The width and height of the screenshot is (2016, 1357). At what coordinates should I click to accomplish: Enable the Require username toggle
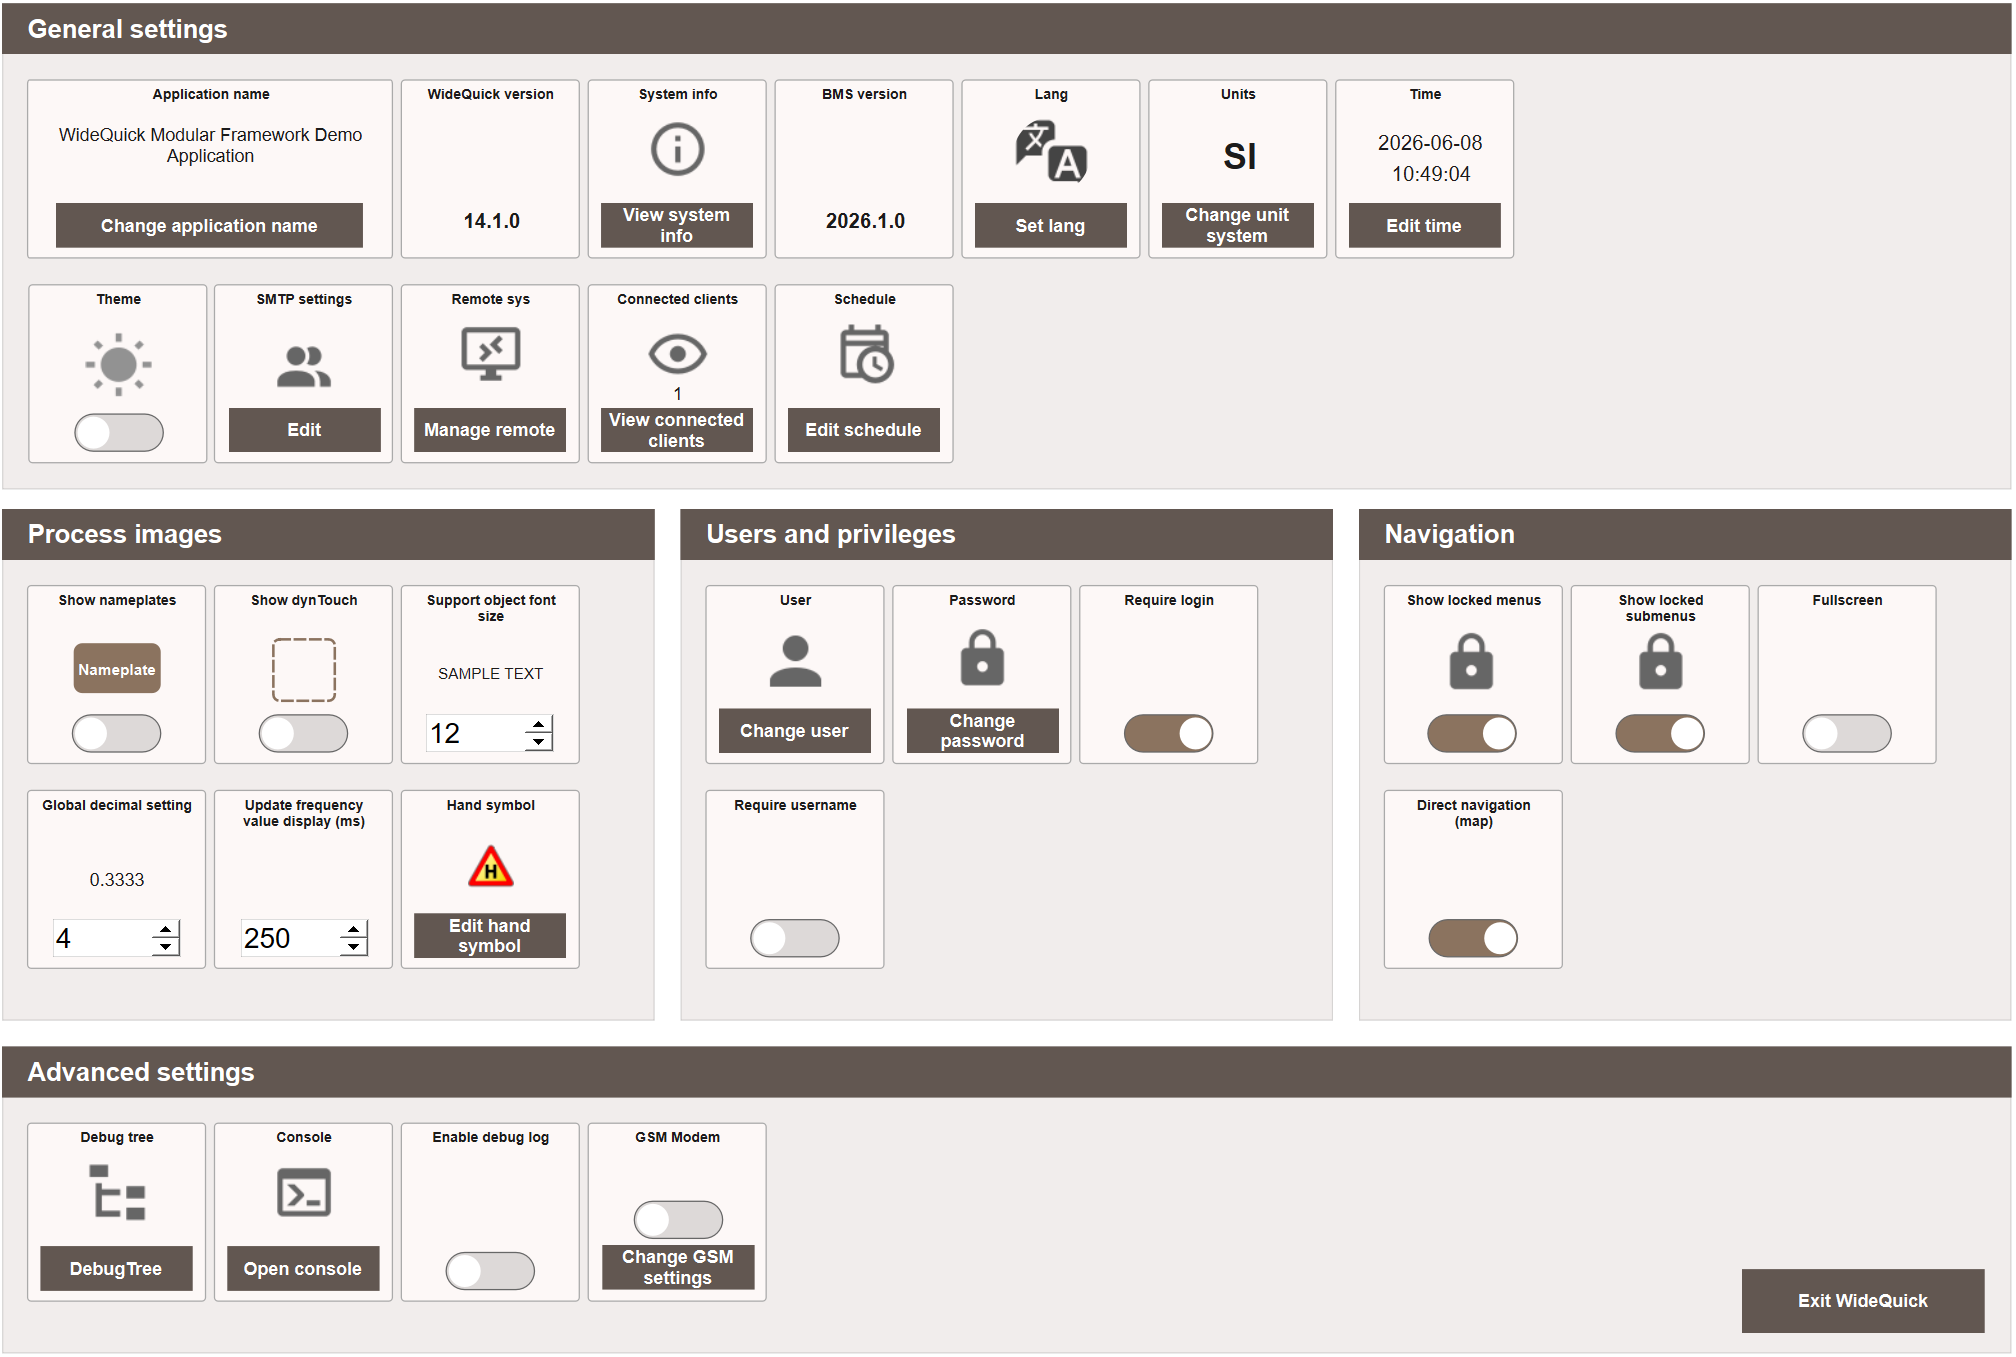pyautogui.click(x=795, y=938)
